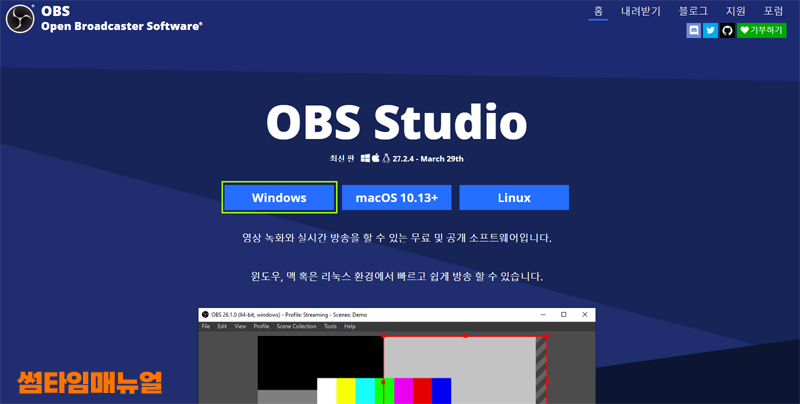Maximize the OBS 26.1.0 preview window
Screen dimensions: 800x404
[x=564, y=315]
